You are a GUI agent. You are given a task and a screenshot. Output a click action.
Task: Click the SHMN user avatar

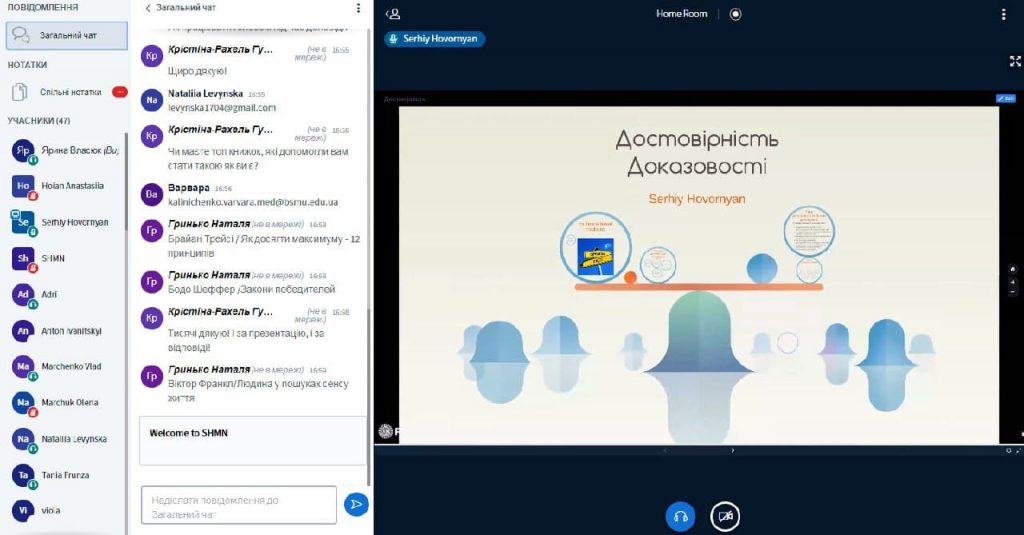point(24,258)
